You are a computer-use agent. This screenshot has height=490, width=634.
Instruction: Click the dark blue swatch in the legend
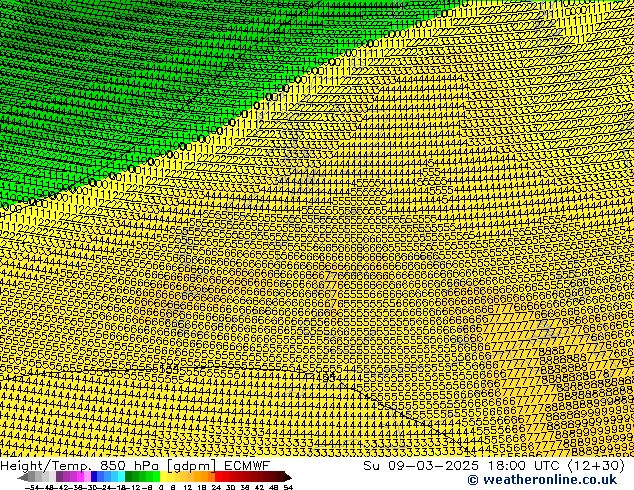pyautogui.click(x=94, y=477)
